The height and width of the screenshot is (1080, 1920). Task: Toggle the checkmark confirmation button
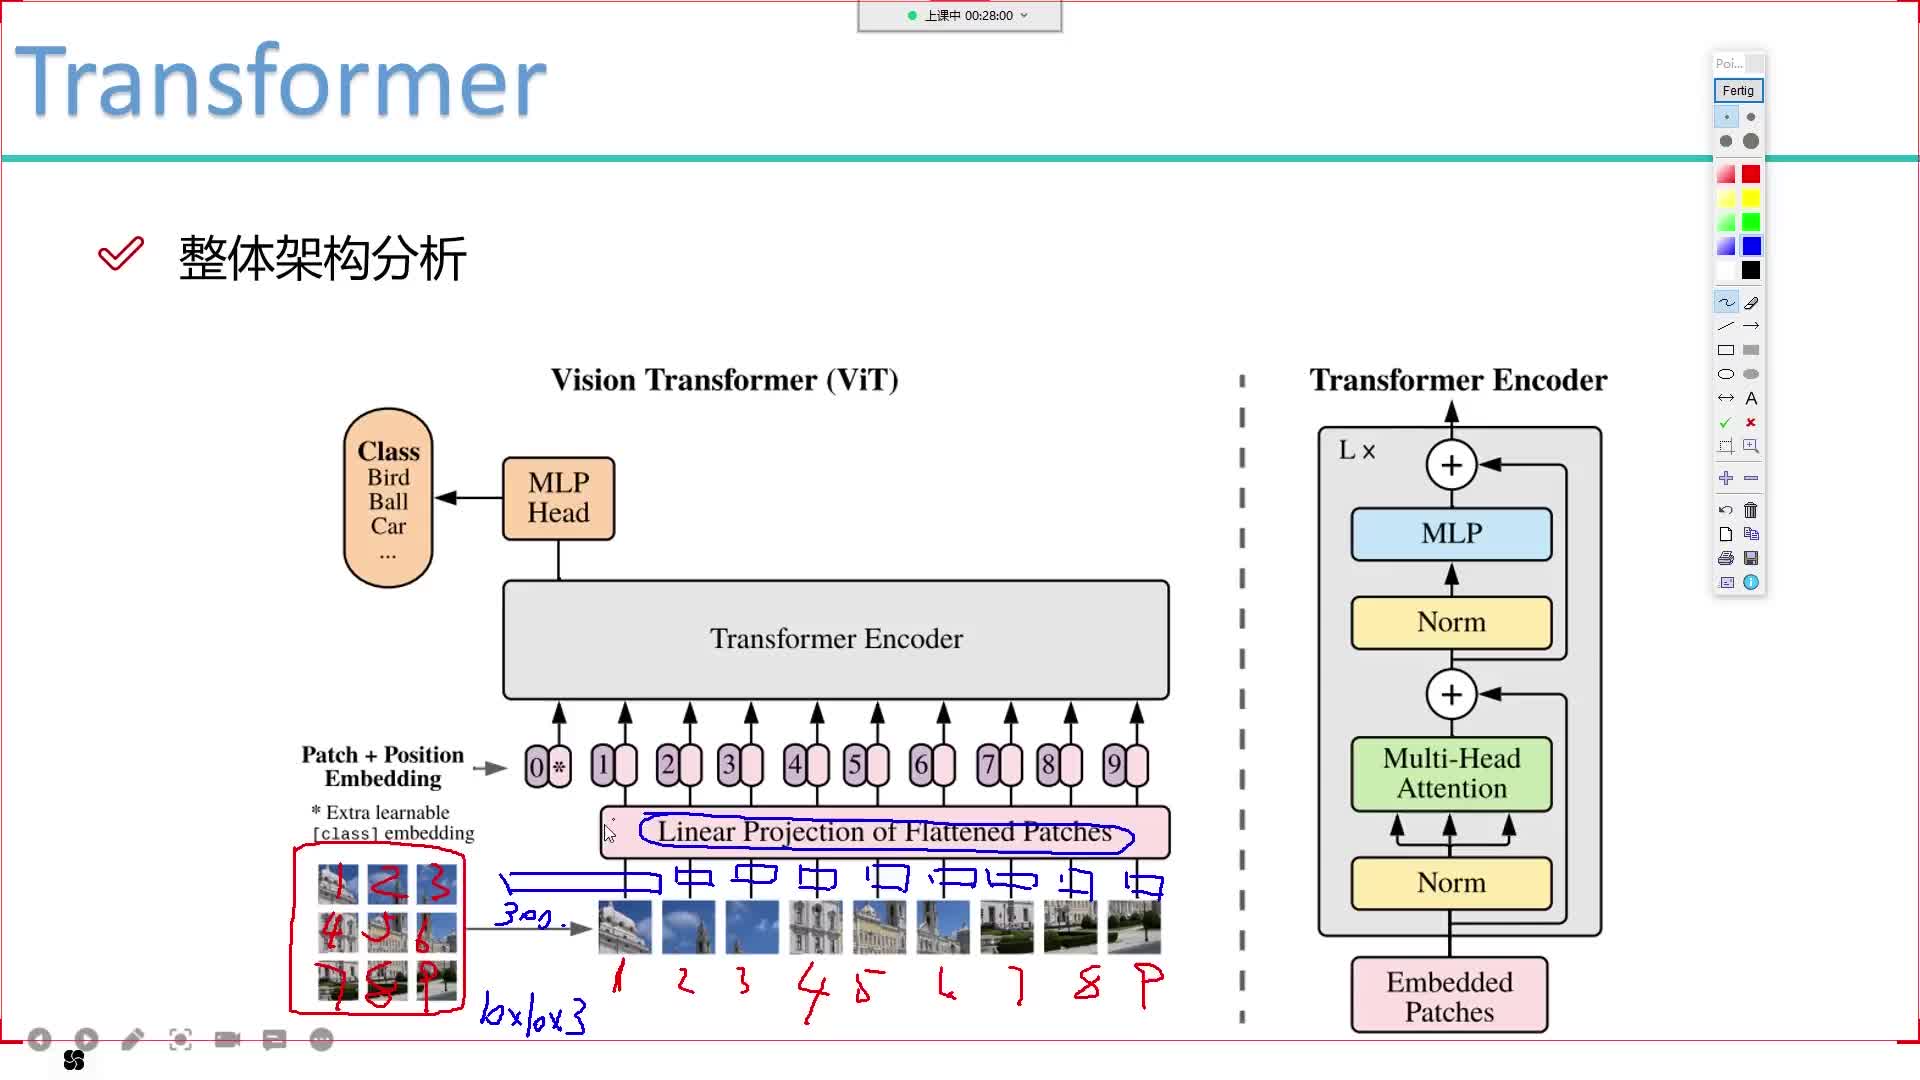pyautogui.click(x=1725, y=421)
